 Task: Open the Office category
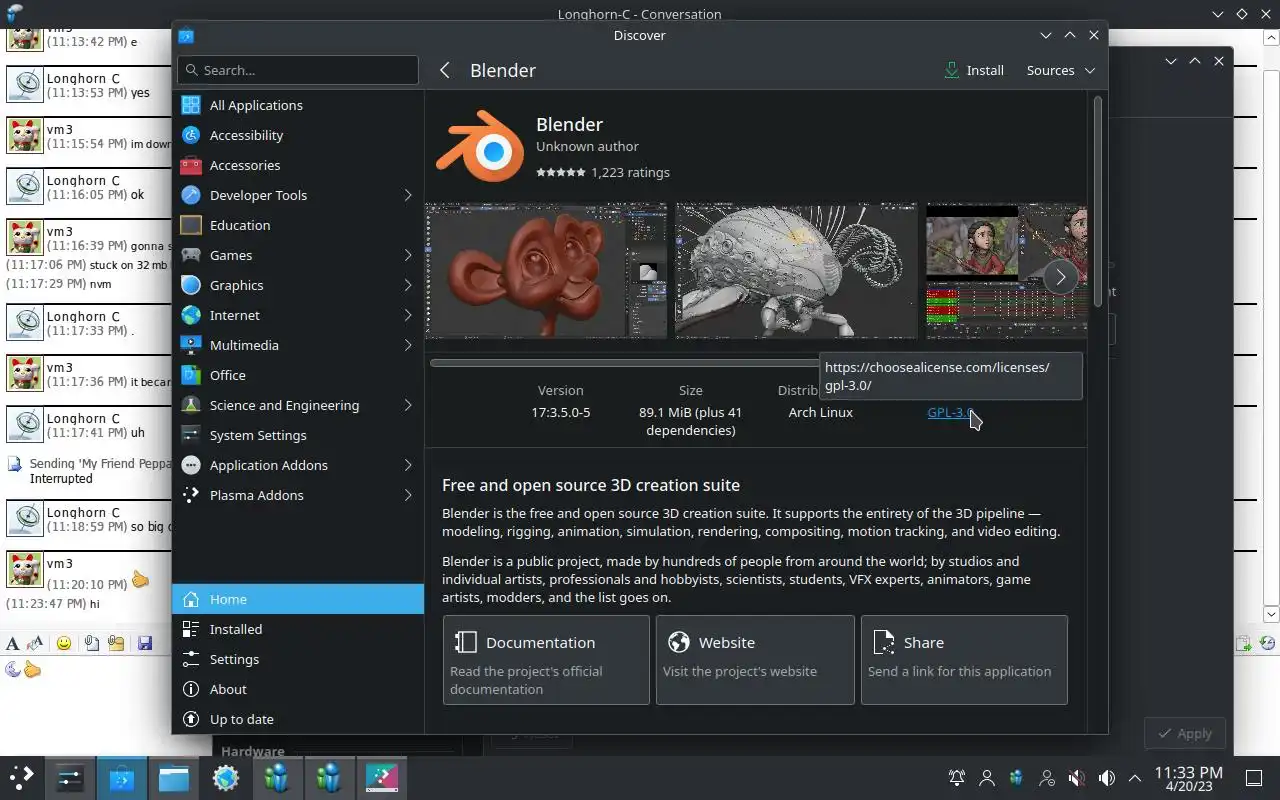[x=298, y=375]
